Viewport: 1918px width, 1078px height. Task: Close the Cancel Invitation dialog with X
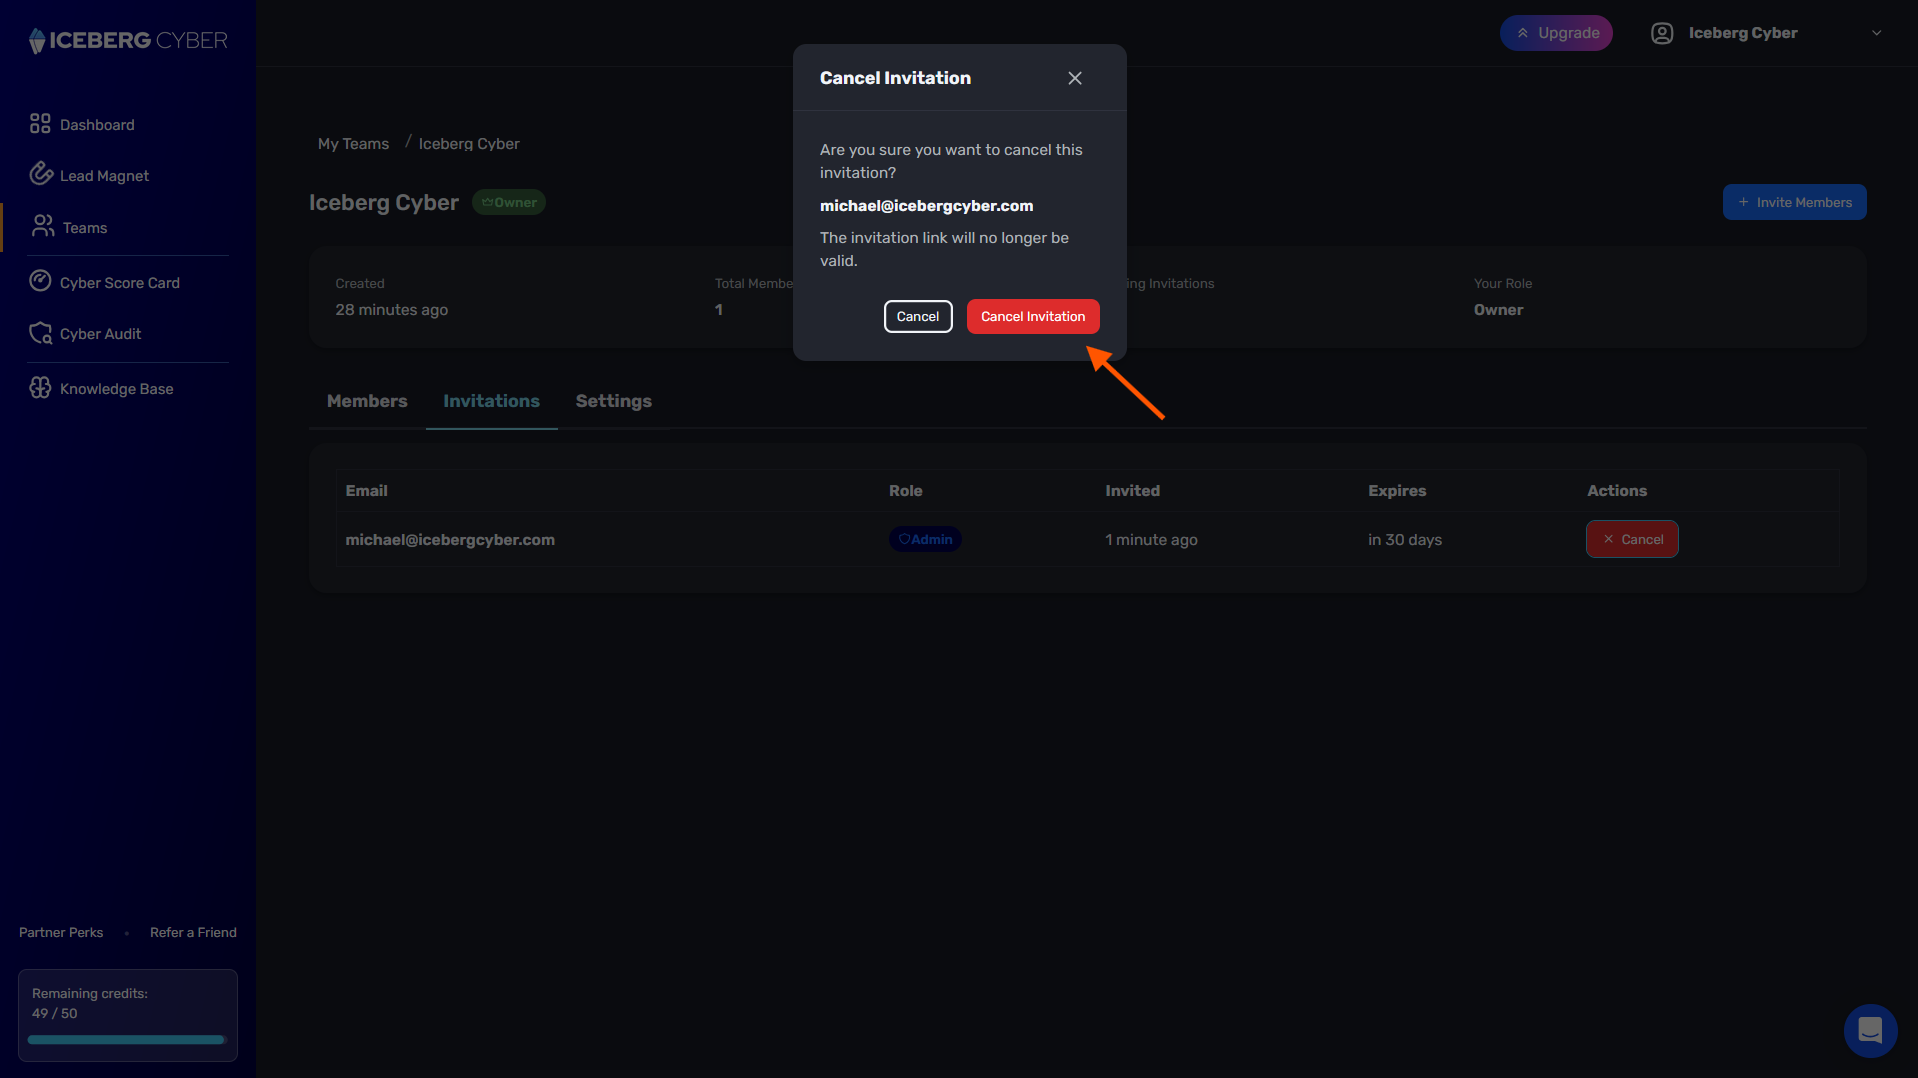tap(1075, 78)
